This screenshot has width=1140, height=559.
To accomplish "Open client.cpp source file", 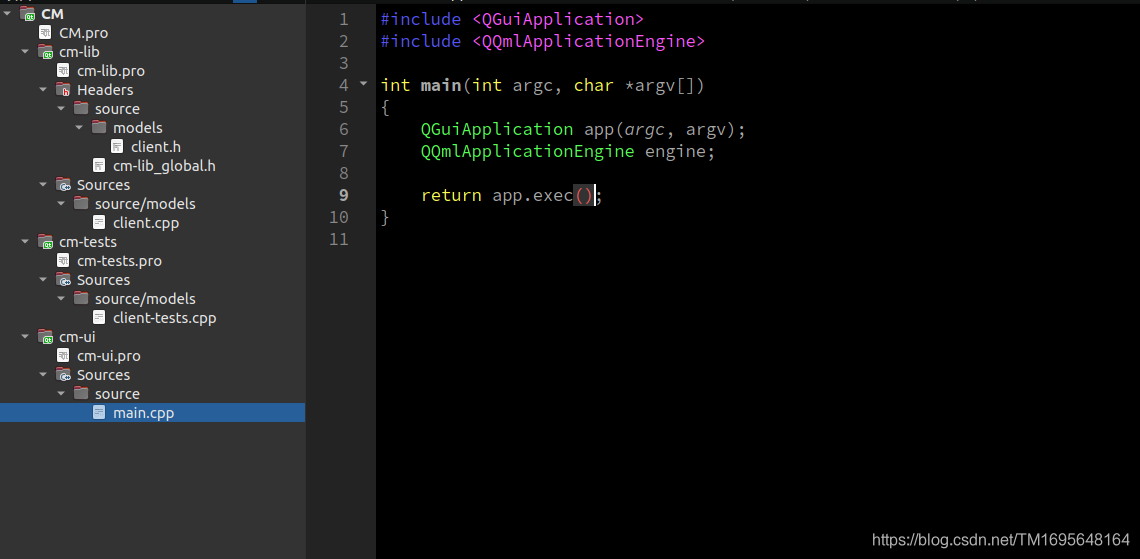I will click(x=146, y=222).
